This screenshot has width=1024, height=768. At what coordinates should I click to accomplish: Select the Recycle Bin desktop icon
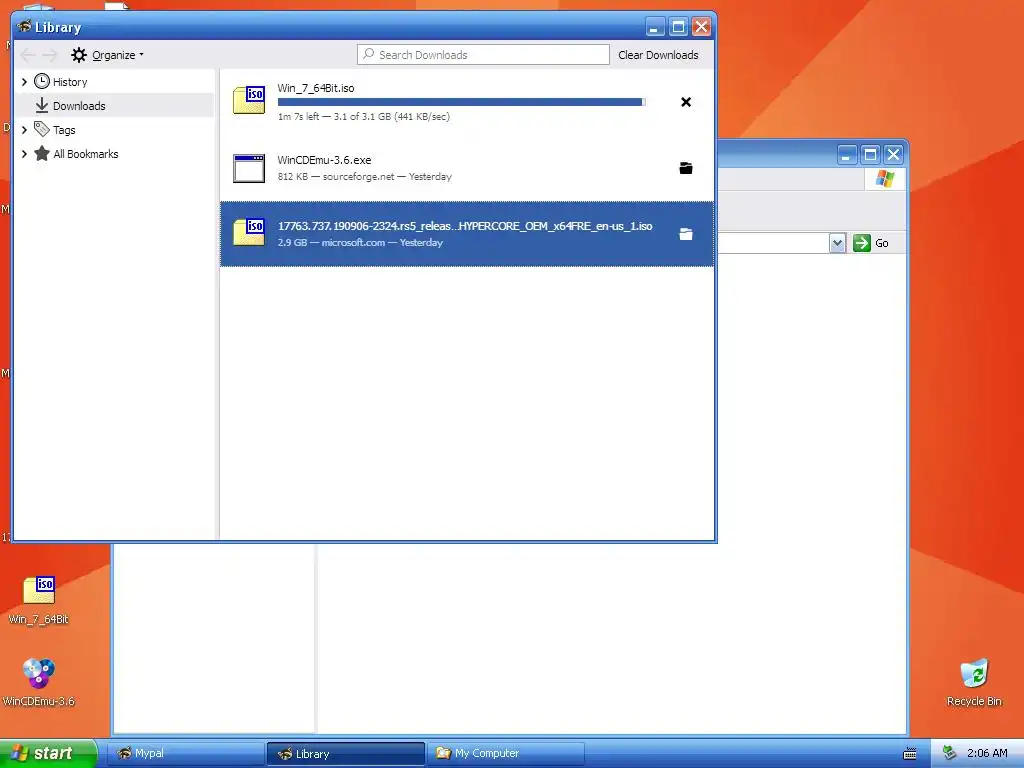click(x=974, y=682)
